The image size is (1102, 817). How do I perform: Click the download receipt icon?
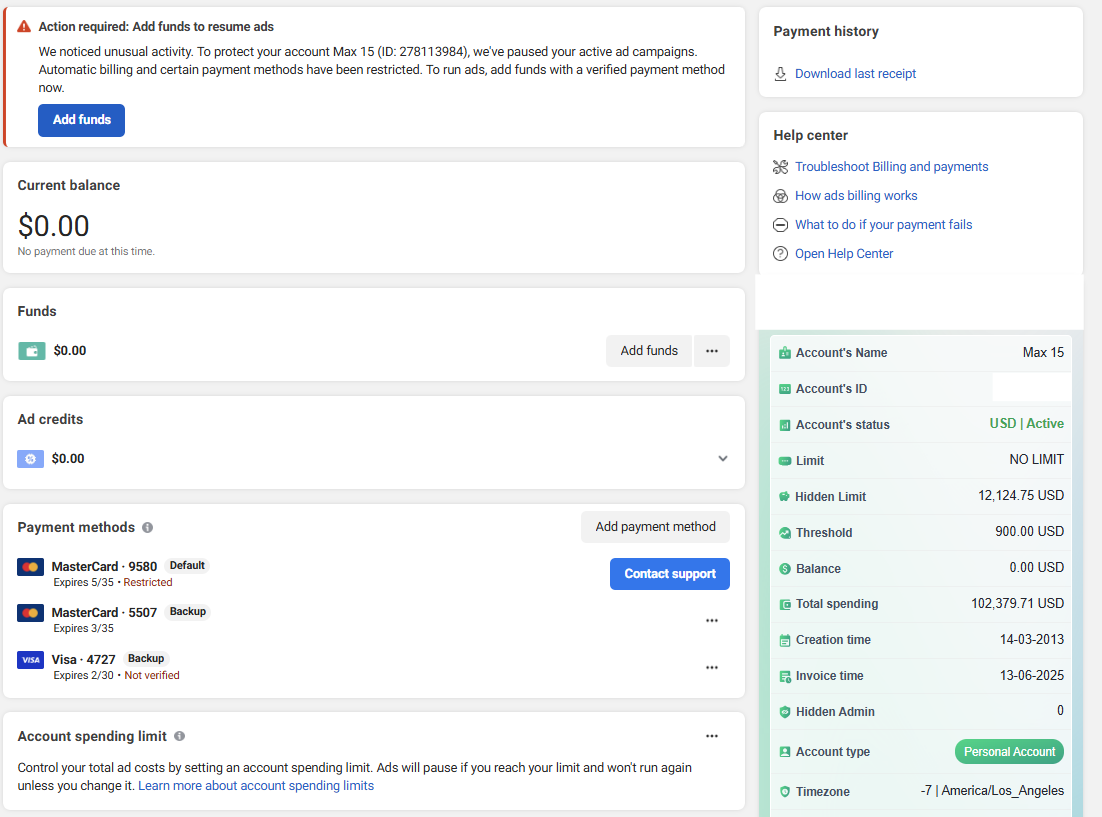pyautogui.click(x=780, y=74)
